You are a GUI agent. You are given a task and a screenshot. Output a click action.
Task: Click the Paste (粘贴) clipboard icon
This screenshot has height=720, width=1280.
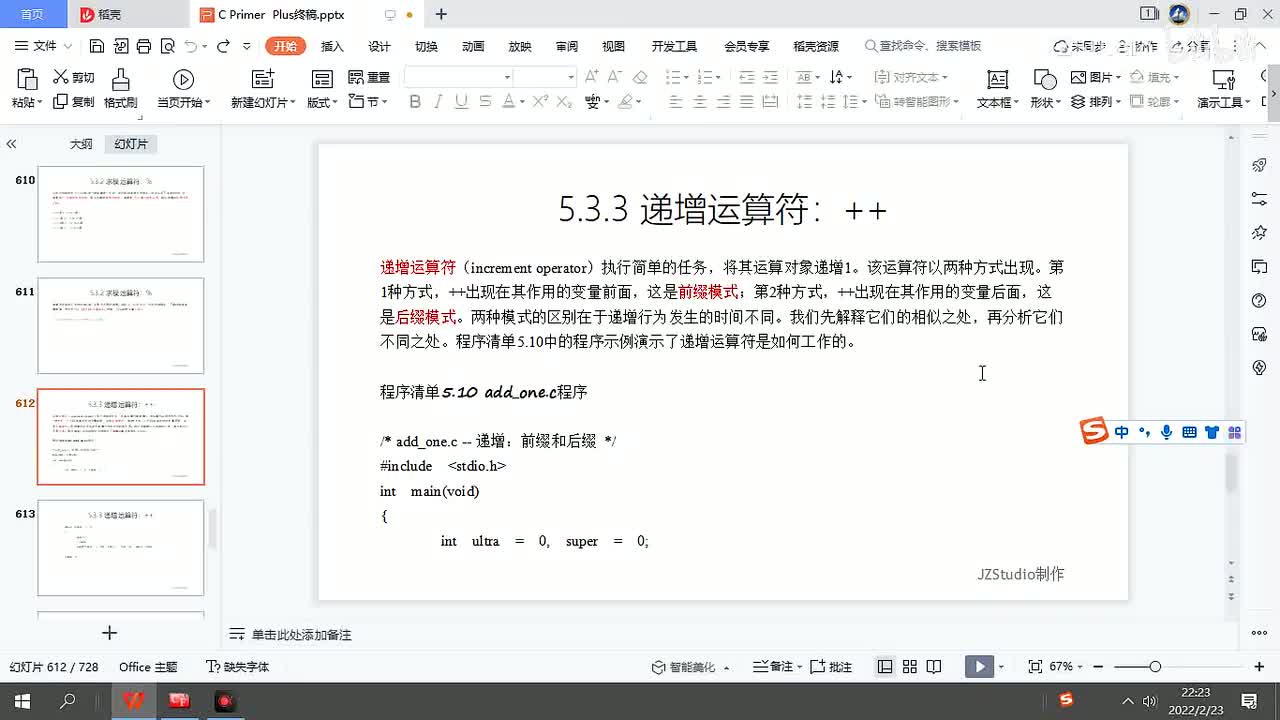click(27, 80)
